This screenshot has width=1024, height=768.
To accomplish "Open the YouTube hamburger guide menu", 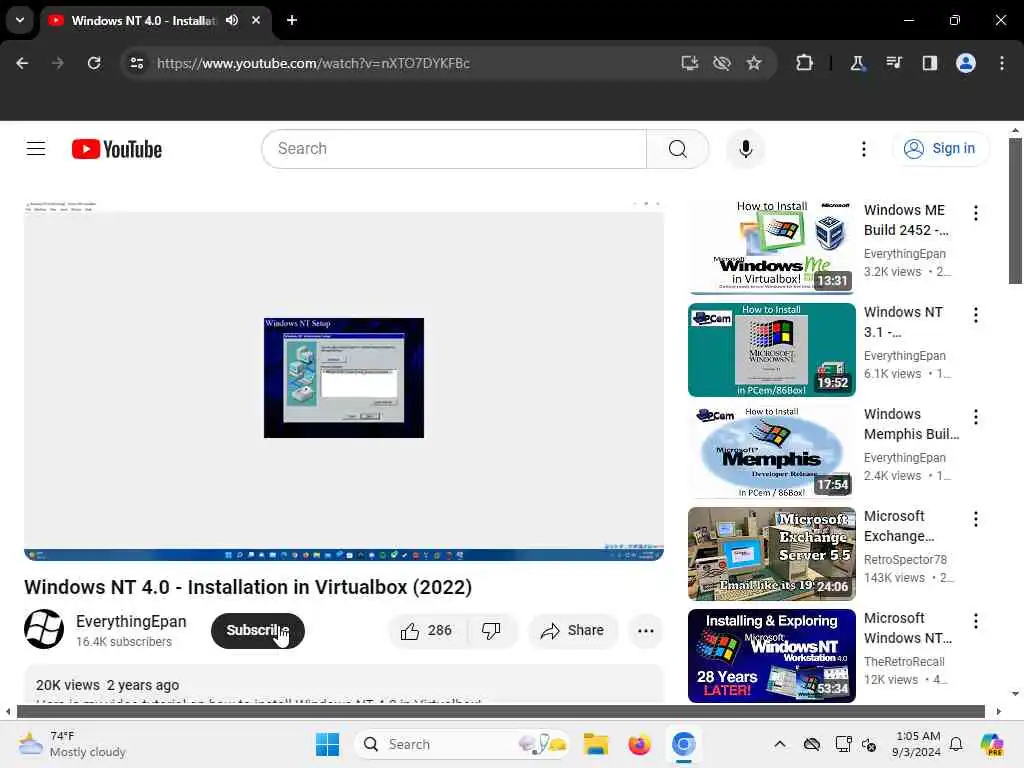I will [36, 149].
